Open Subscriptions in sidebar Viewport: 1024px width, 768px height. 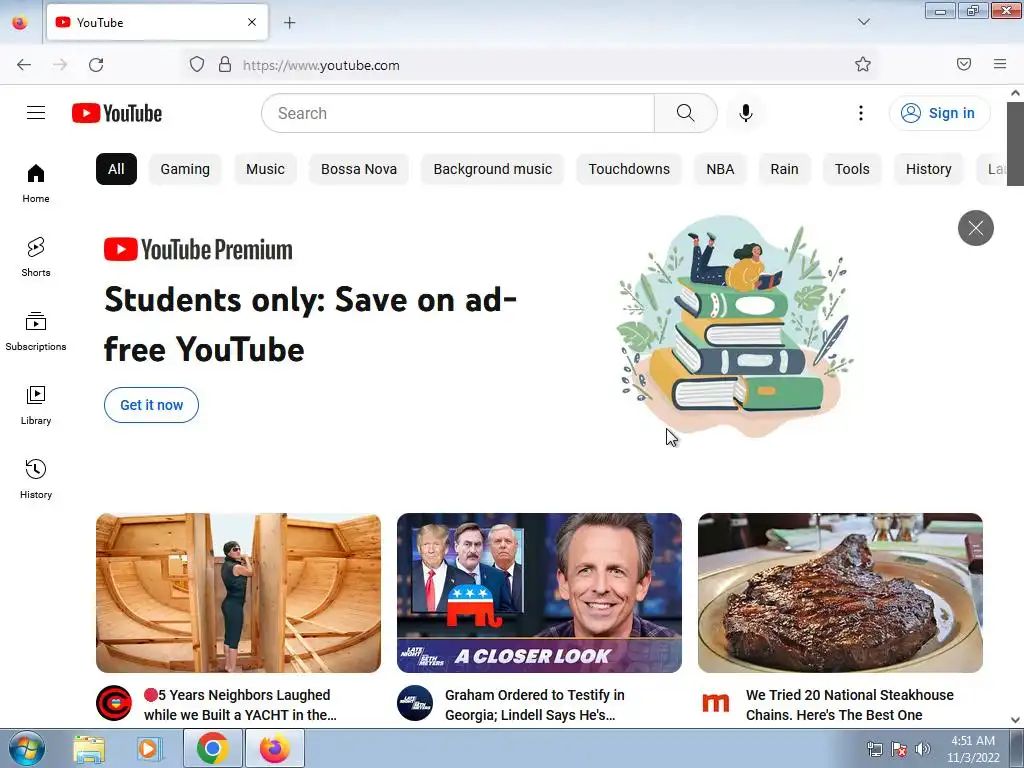coord(36,331)
